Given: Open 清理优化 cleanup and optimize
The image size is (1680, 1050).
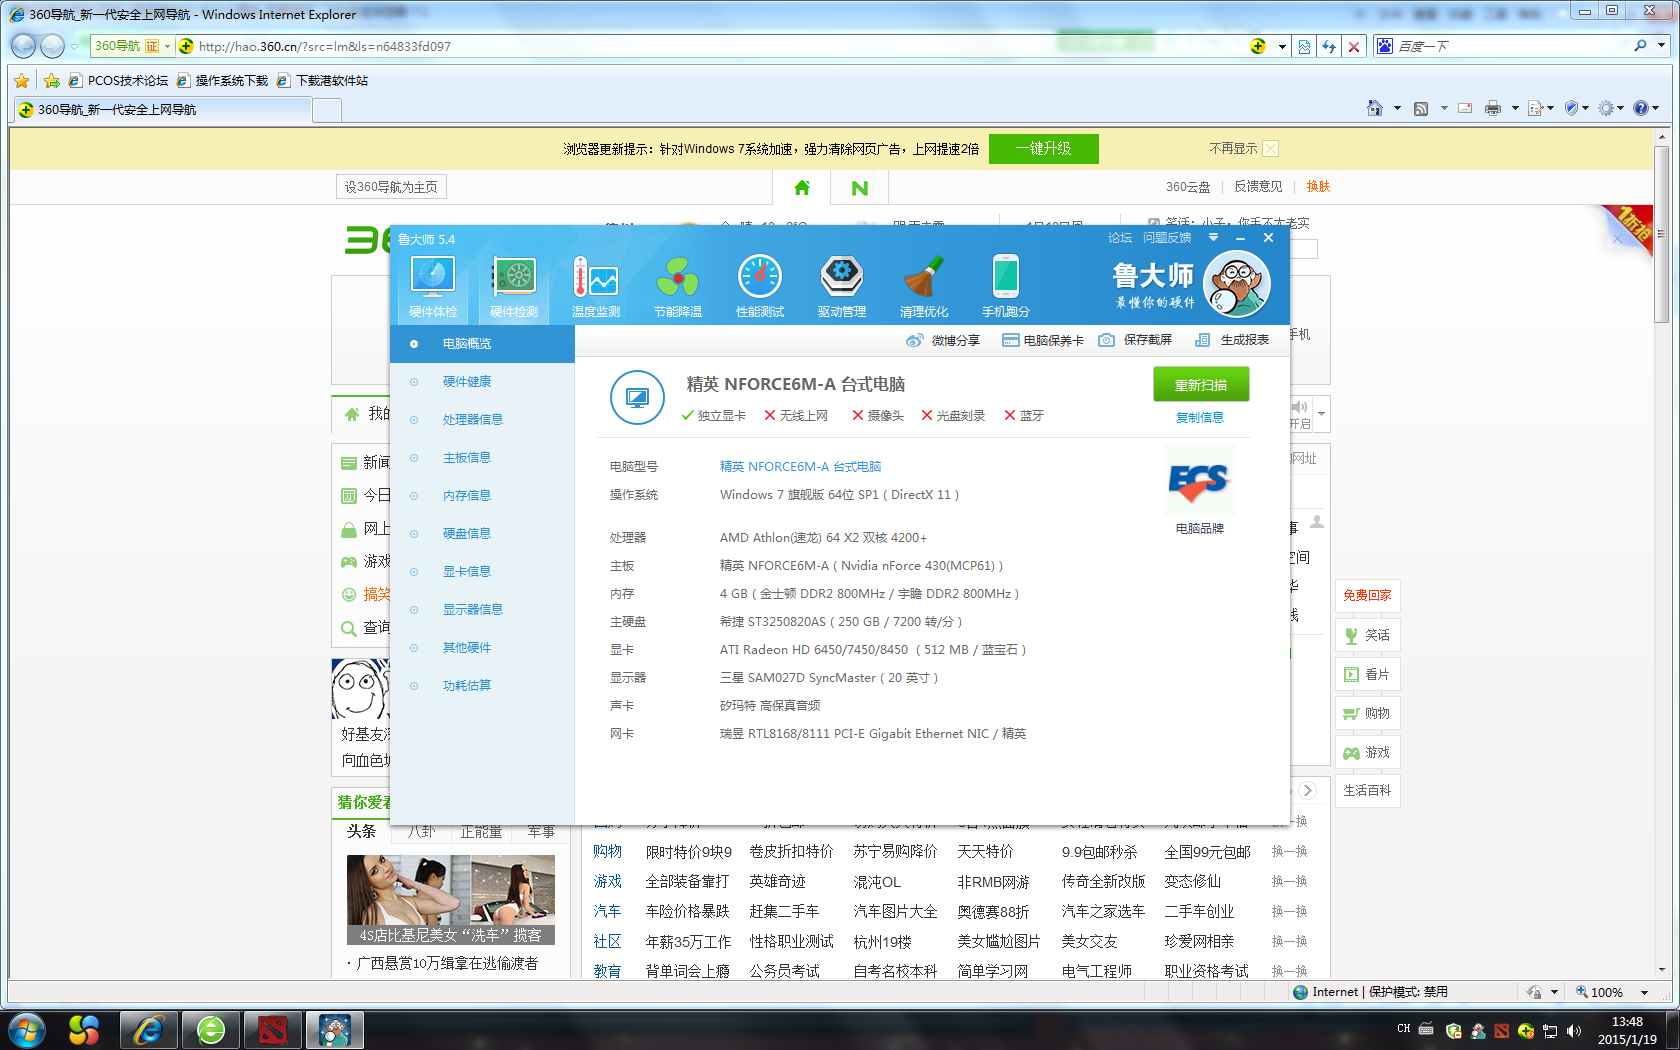Looking at the screenshot, I should [x=924, y=287].
